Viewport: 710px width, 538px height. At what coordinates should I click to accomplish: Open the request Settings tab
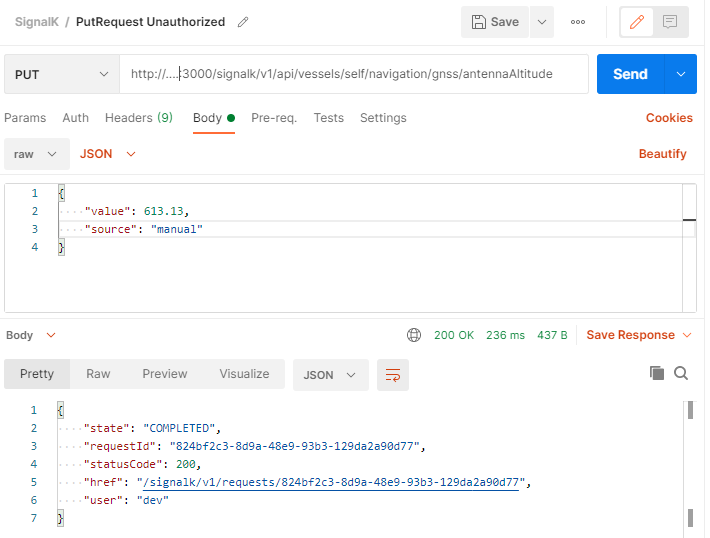[x=383, y=118]
